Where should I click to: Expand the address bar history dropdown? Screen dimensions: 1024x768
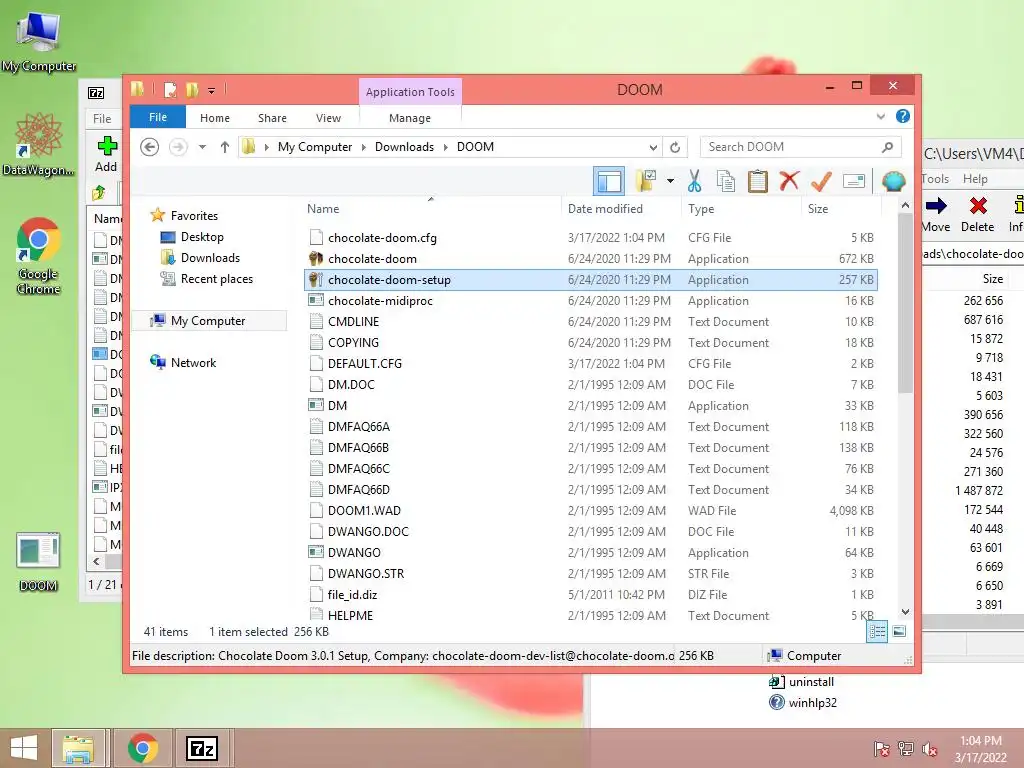[652, 147]
